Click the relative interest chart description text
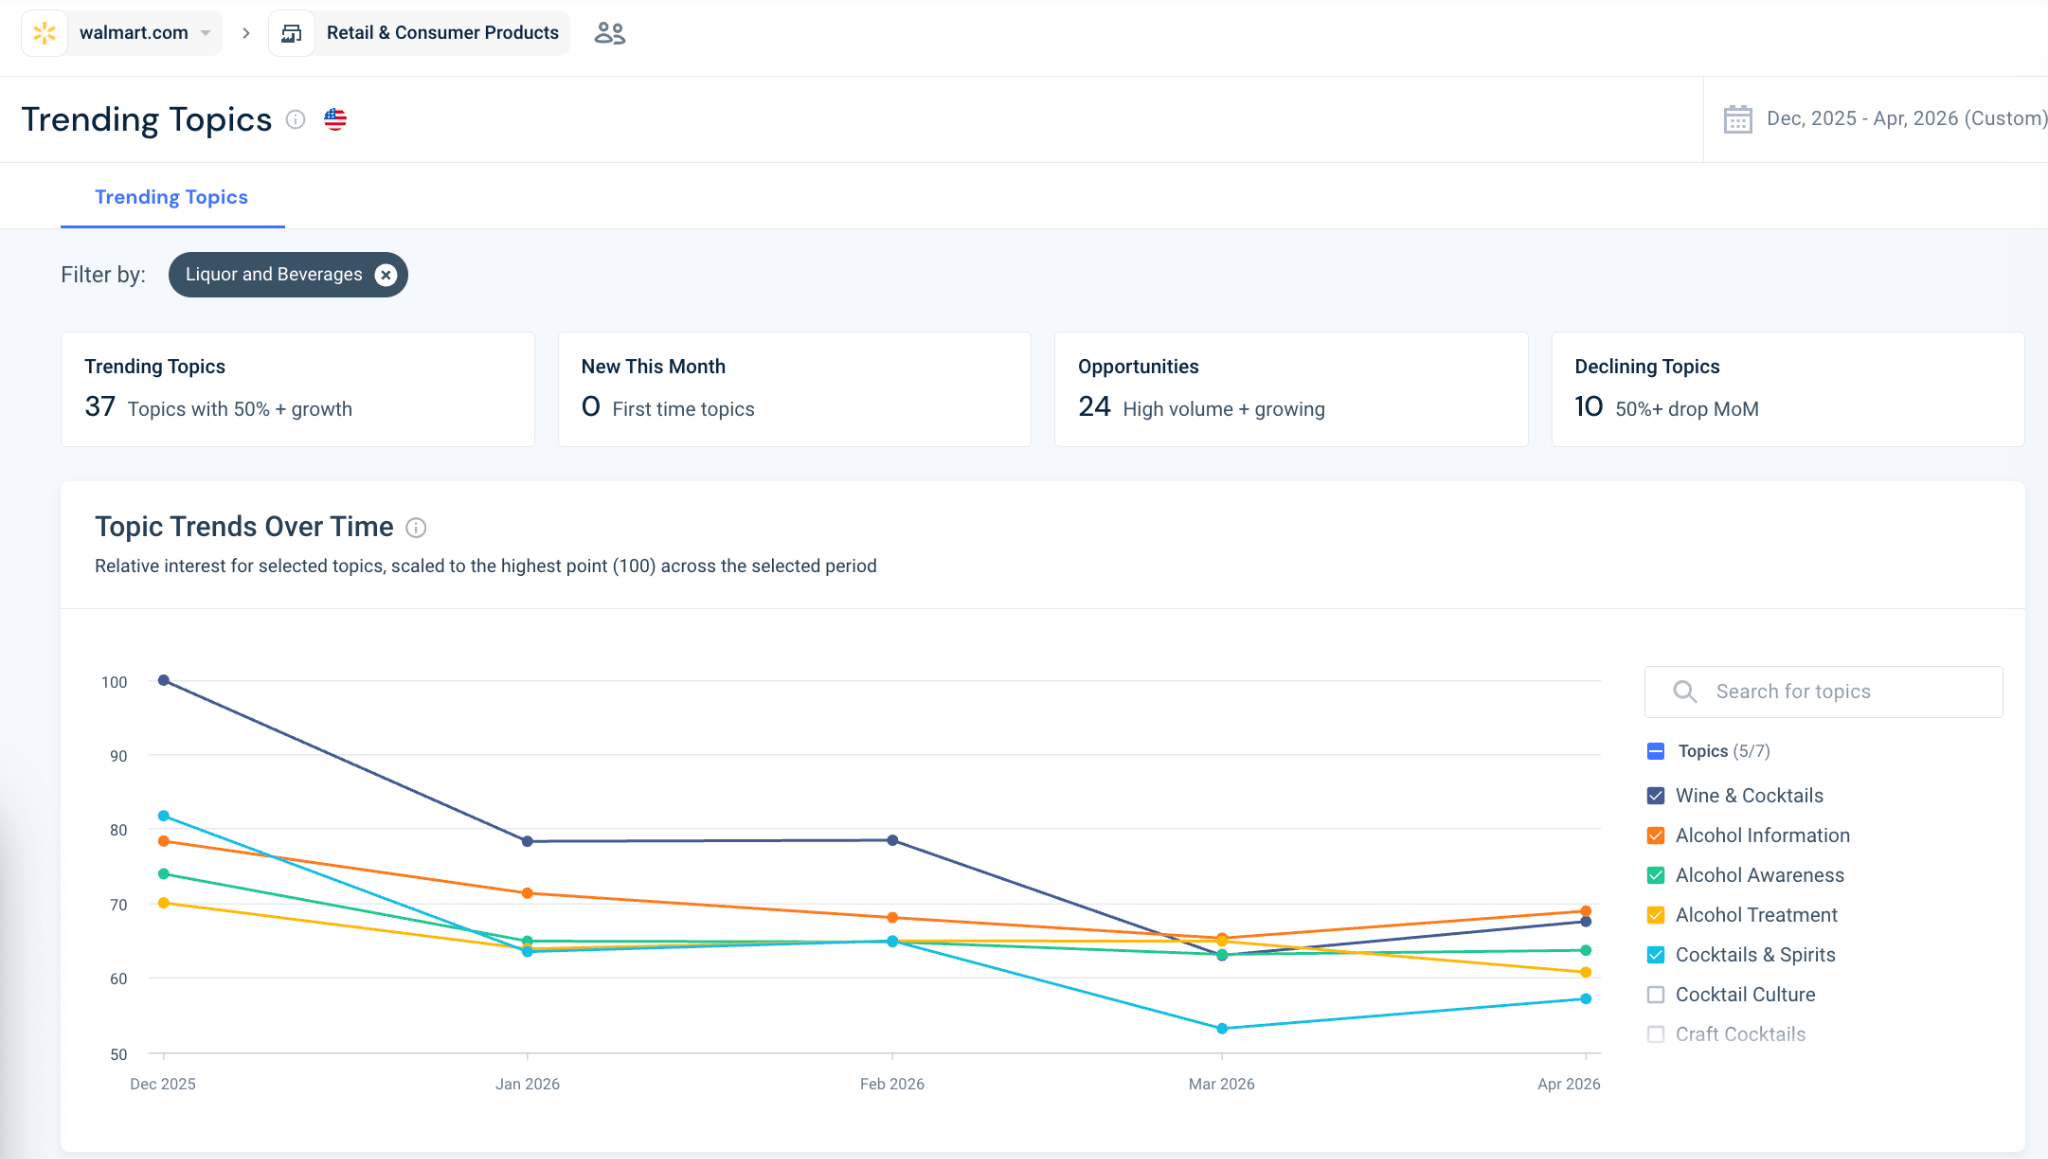Viewport: 2048px width, 1159px height. tap(485, 566)
